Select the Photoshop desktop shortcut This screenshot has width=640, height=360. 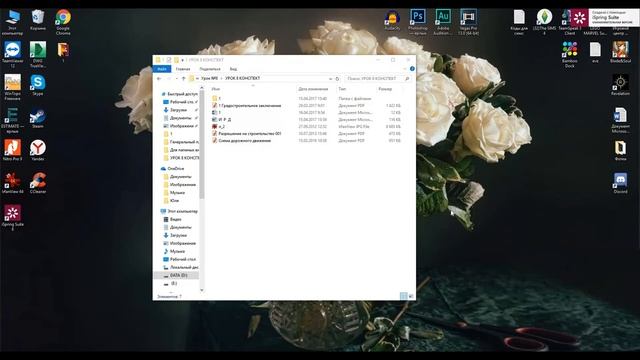(418, 22)
